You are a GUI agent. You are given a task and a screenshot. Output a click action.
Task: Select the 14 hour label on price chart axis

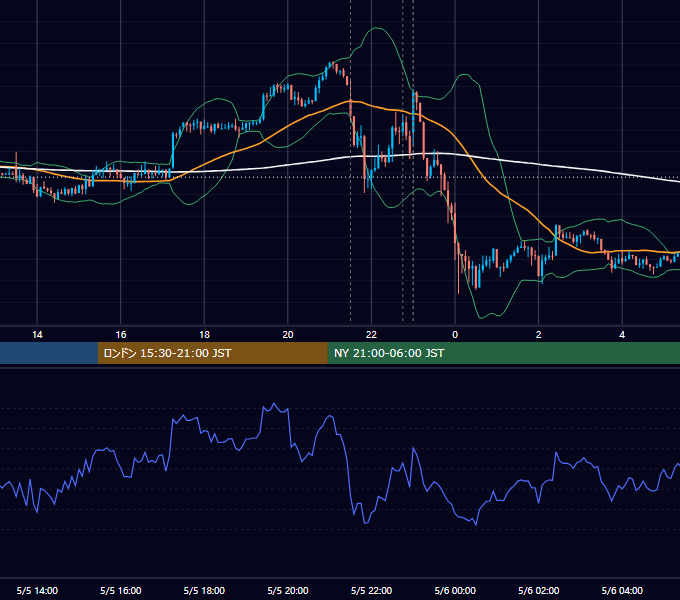[37, 335]
